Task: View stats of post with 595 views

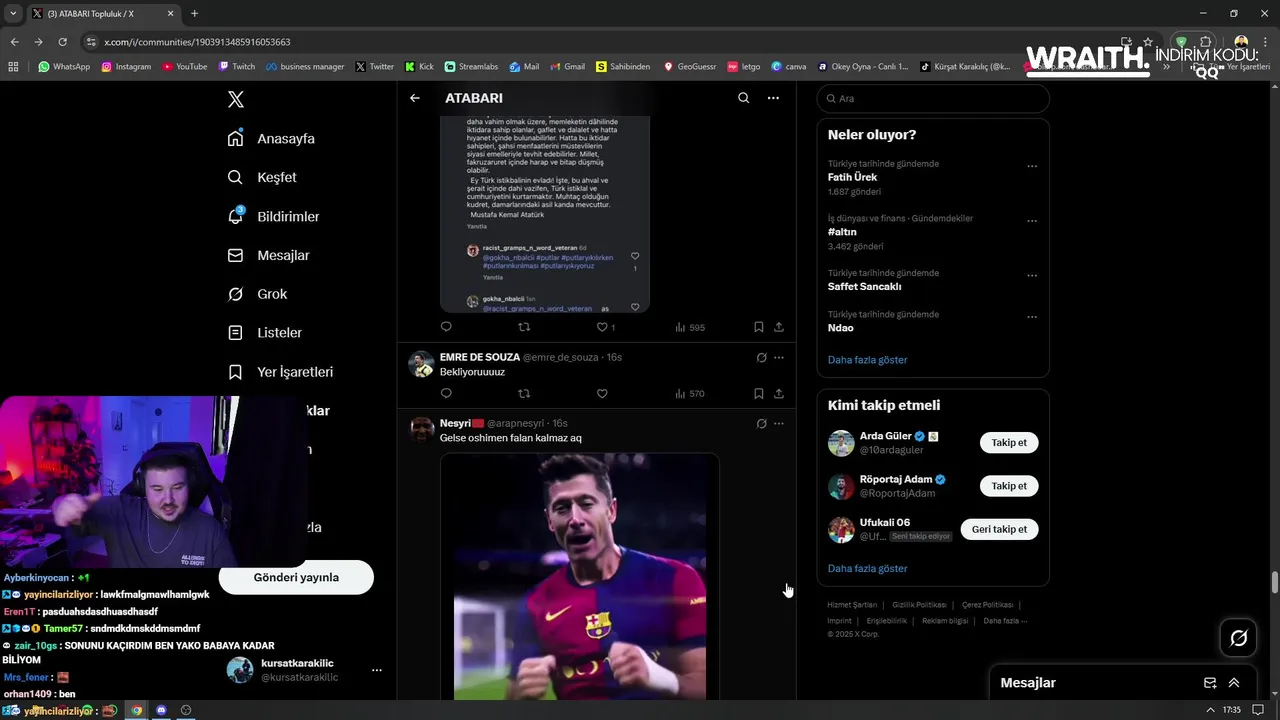Action: 690,327
